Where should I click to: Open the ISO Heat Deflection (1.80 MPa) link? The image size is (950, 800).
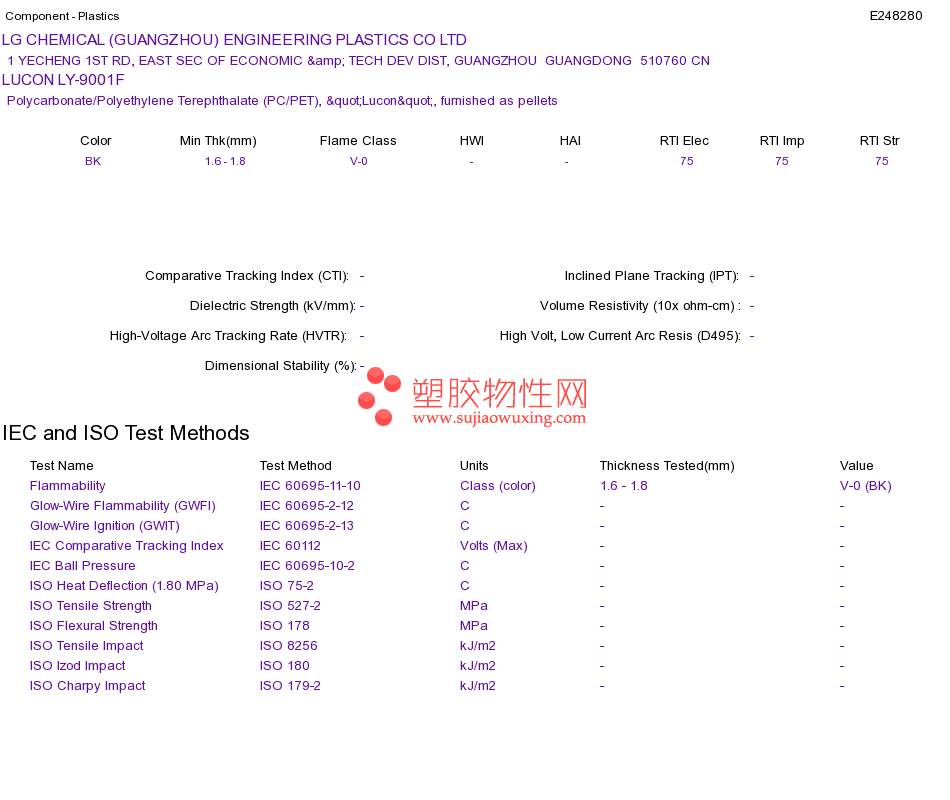tap(124, 585)
